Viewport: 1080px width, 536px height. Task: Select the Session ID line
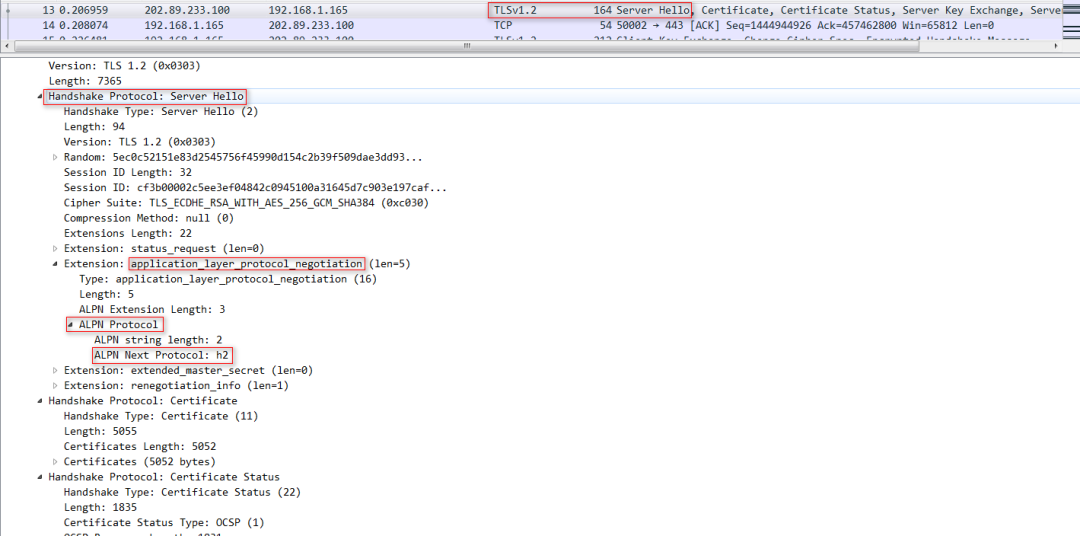255,187
